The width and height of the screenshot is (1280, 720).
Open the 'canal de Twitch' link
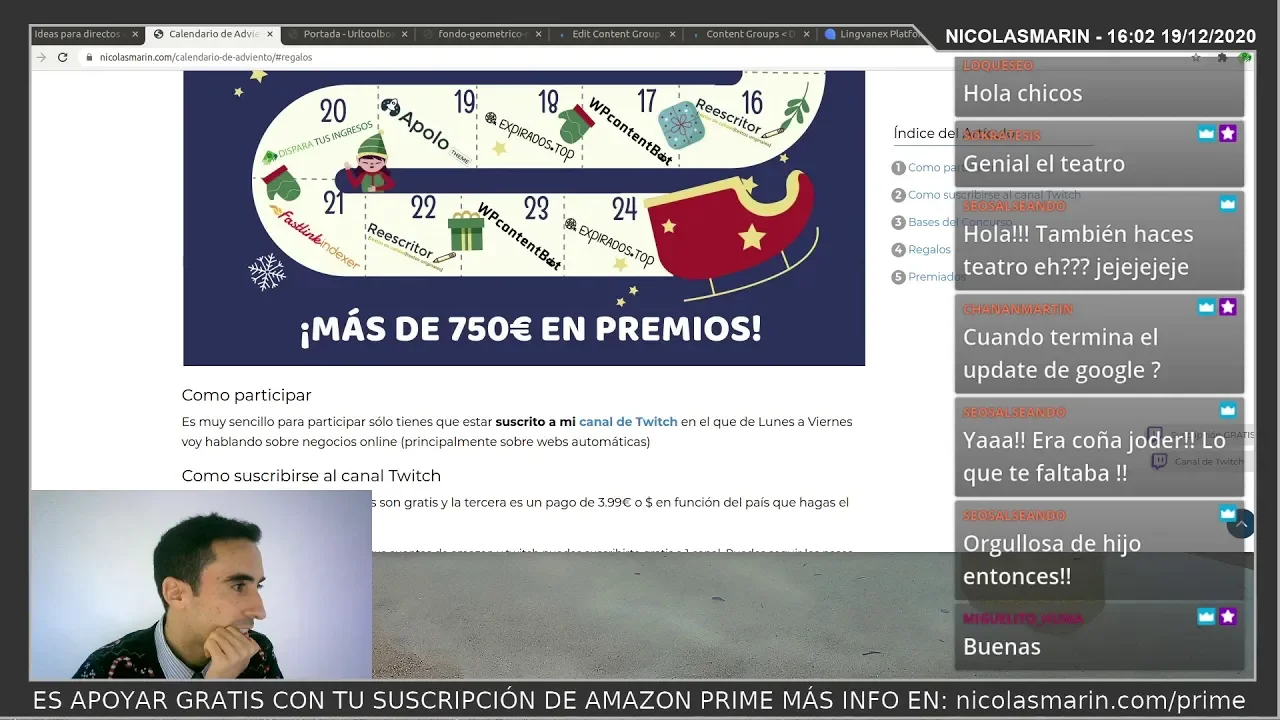tap(628, 422)
